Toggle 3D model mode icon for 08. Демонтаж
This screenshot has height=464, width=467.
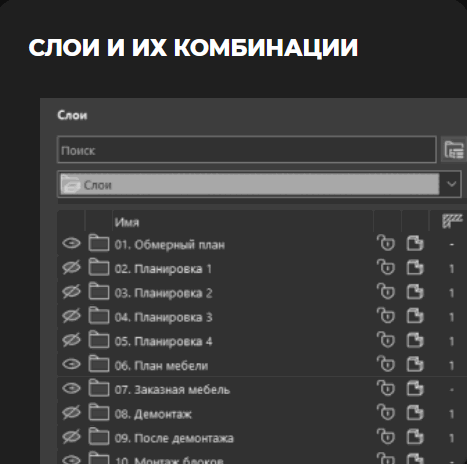click(x=415, y=413)
